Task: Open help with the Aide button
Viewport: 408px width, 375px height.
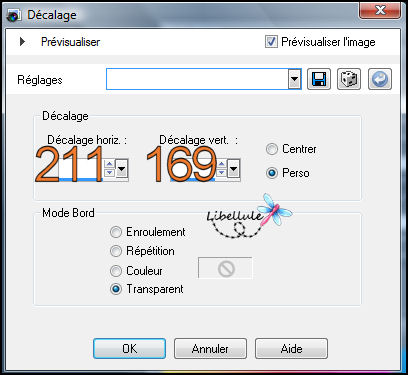Action: [291, 349]
